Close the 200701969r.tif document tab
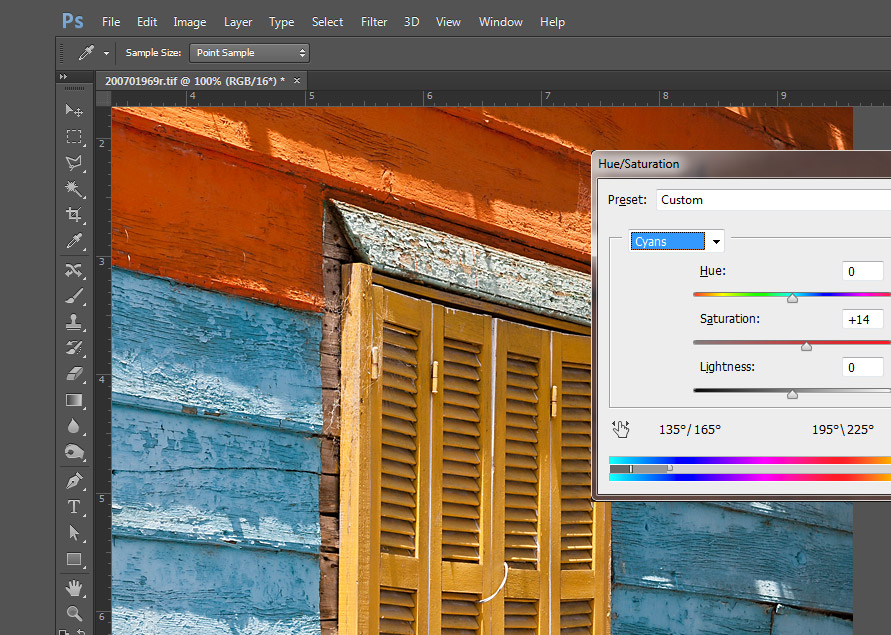Screen dimensions: 891x635 point(297,81)
